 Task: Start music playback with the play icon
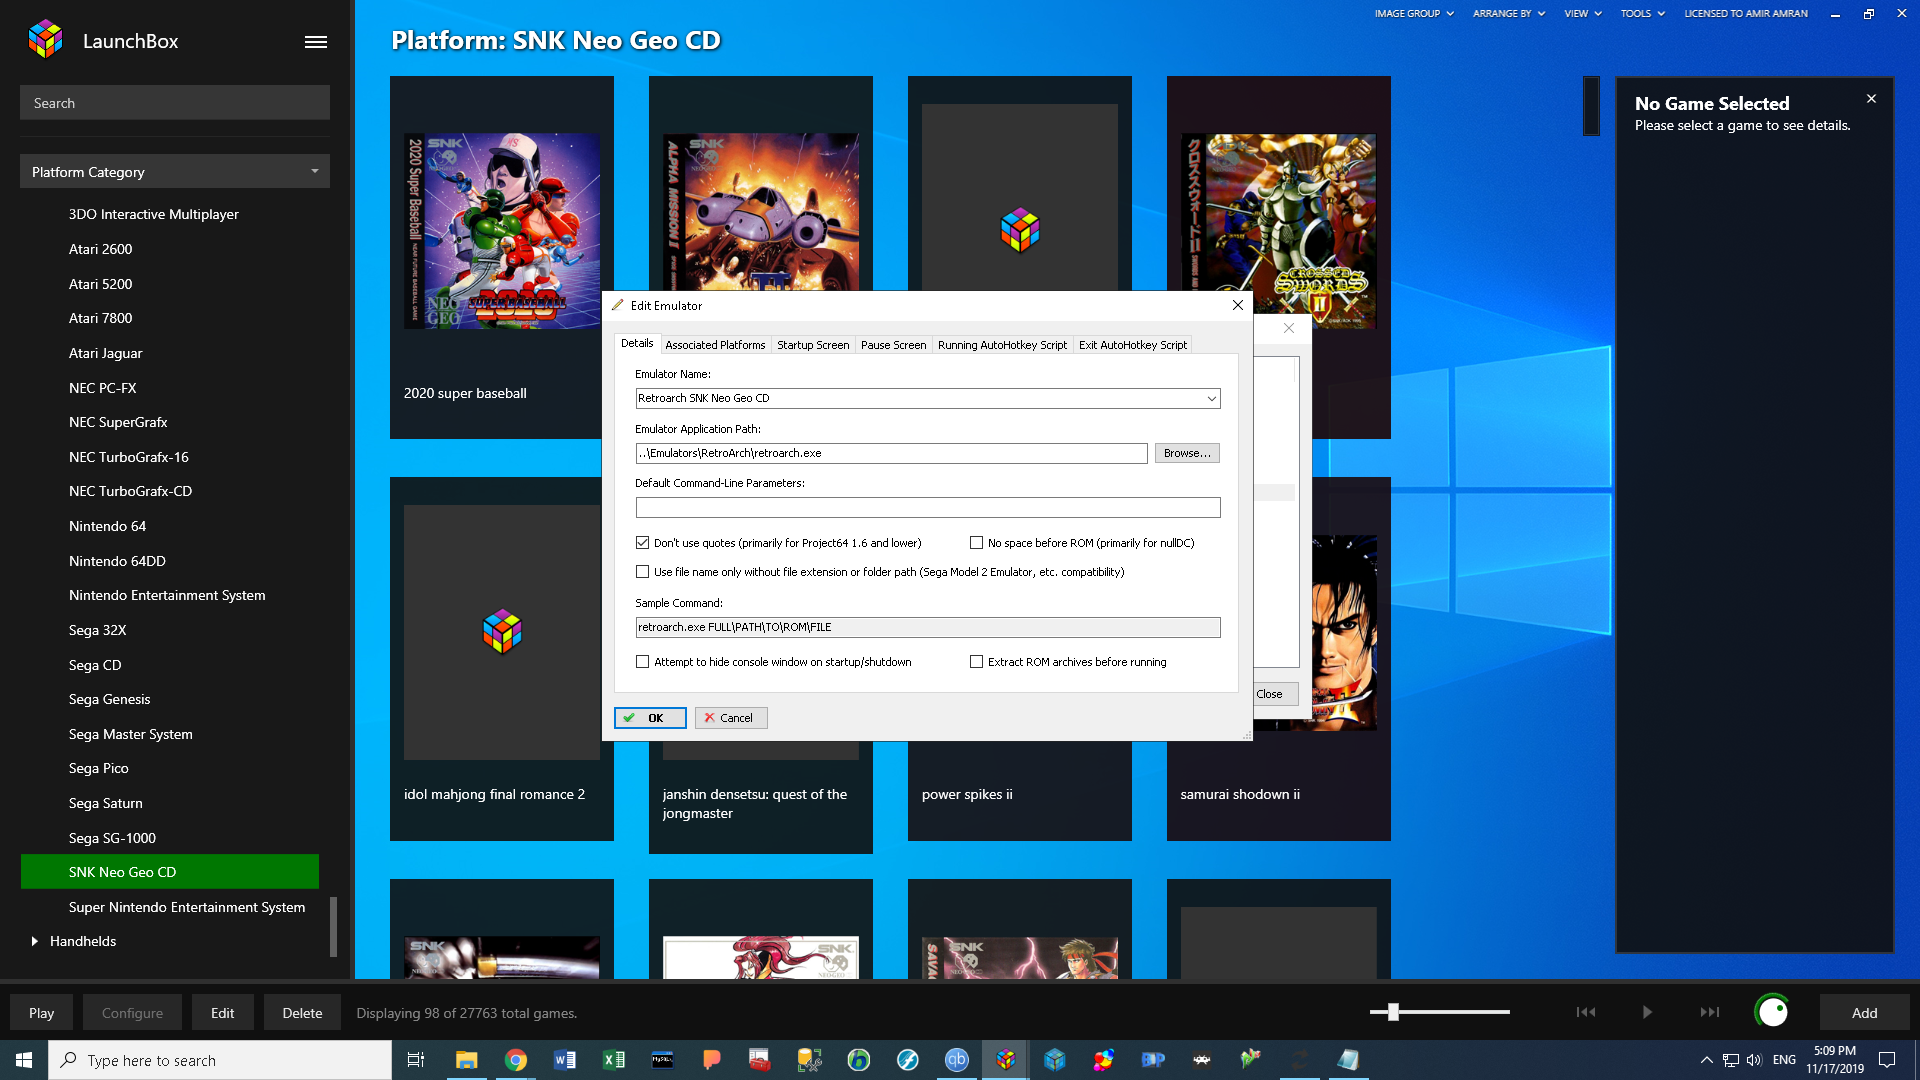click(x=1647, y=1012)
